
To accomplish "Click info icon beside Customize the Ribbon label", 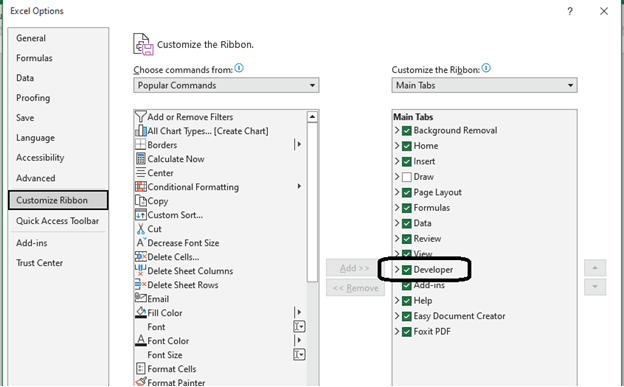I will (x=486, y=68).
